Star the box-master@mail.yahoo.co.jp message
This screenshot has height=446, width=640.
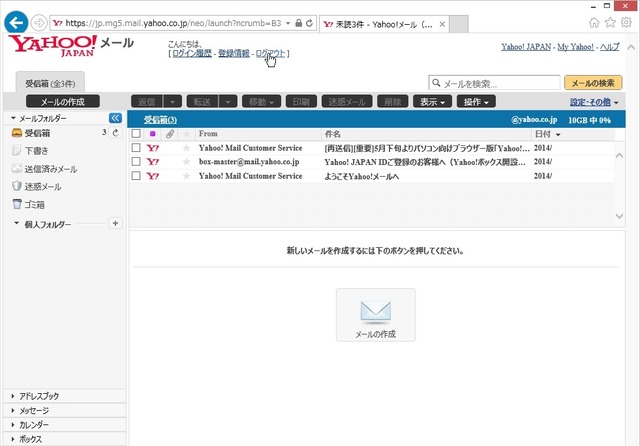(187, 162)
